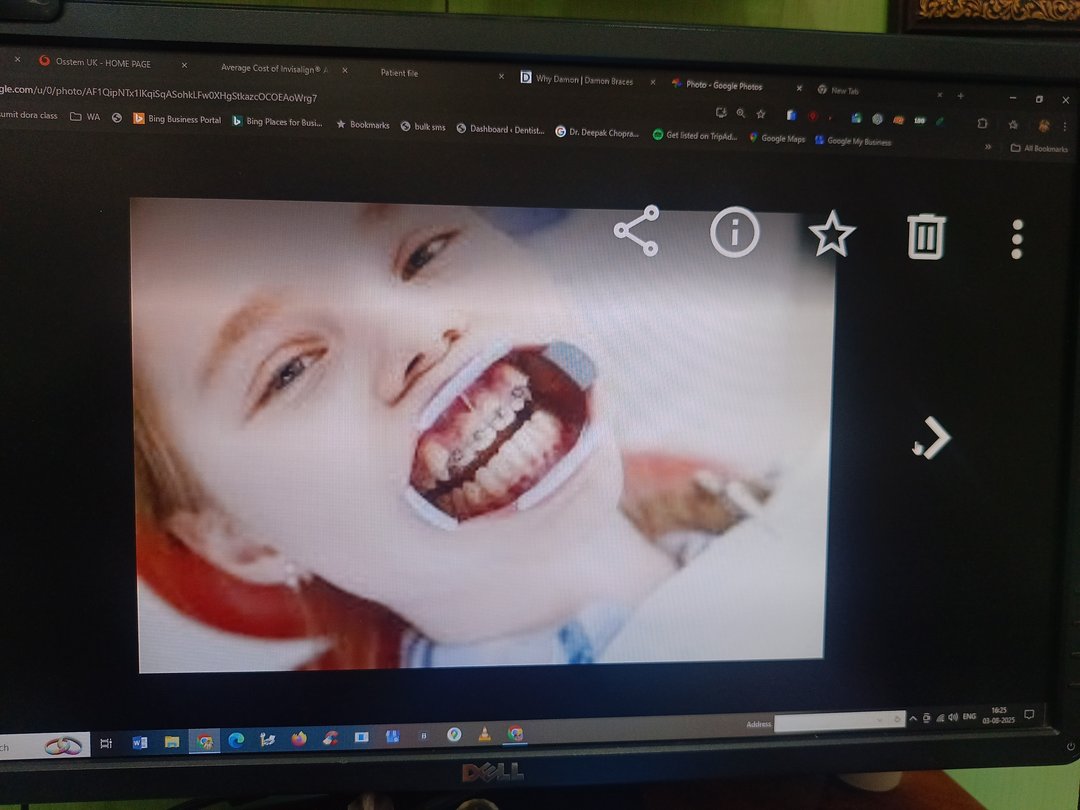Close the Average Cost of Invisalign tab
The image size is (1080, 810).
tap(344, 70)
